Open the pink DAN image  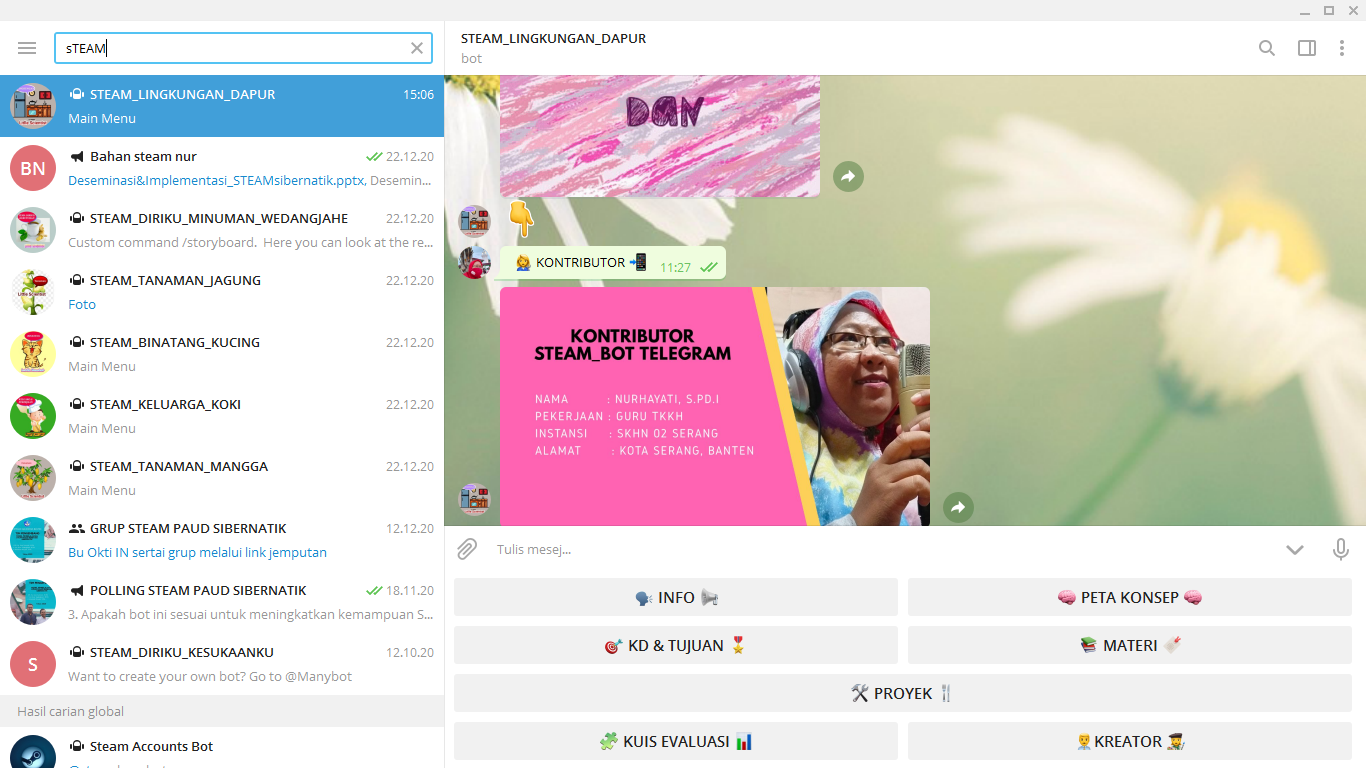660,136
